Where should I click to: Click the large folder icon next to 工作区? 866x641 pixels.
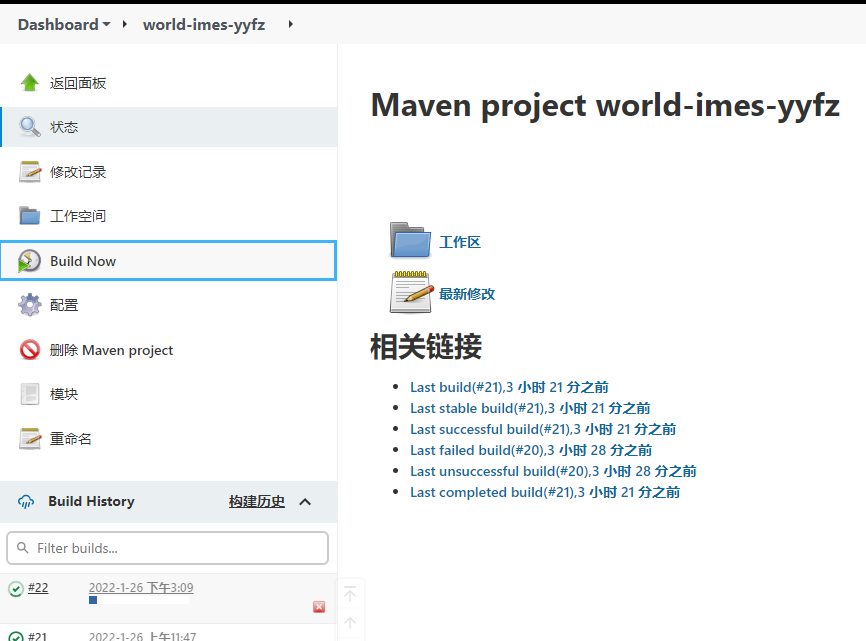pos(410,240)
